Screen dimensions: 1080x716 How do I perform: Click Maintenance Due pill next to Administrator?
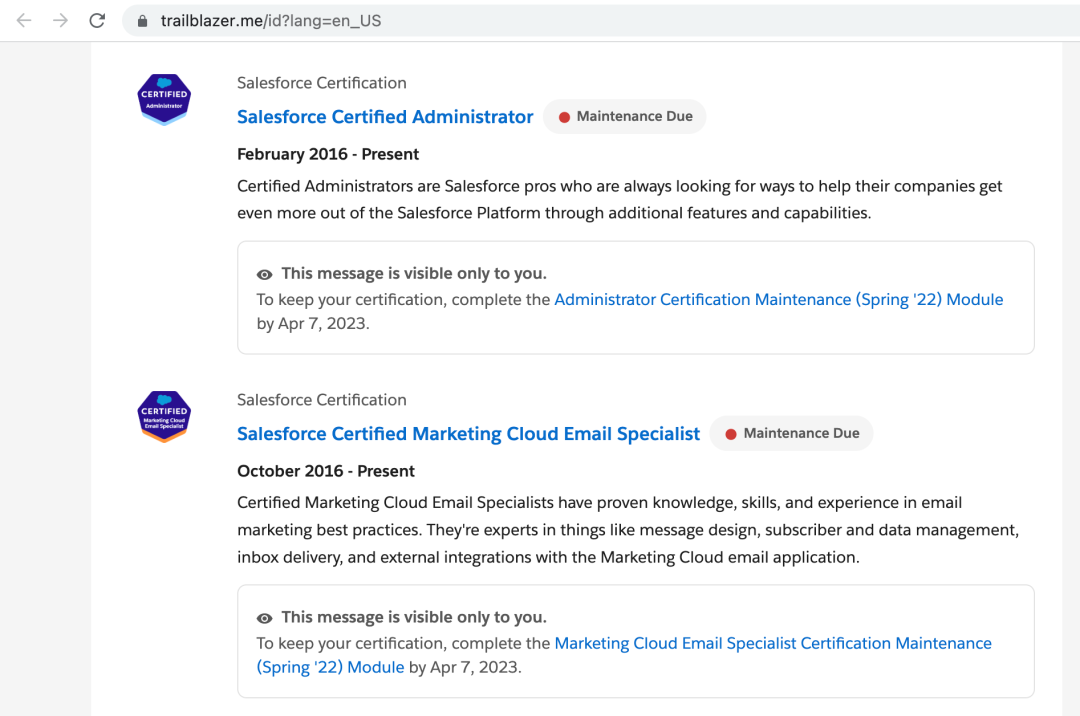pyautogui.click(x=625, y=116)
